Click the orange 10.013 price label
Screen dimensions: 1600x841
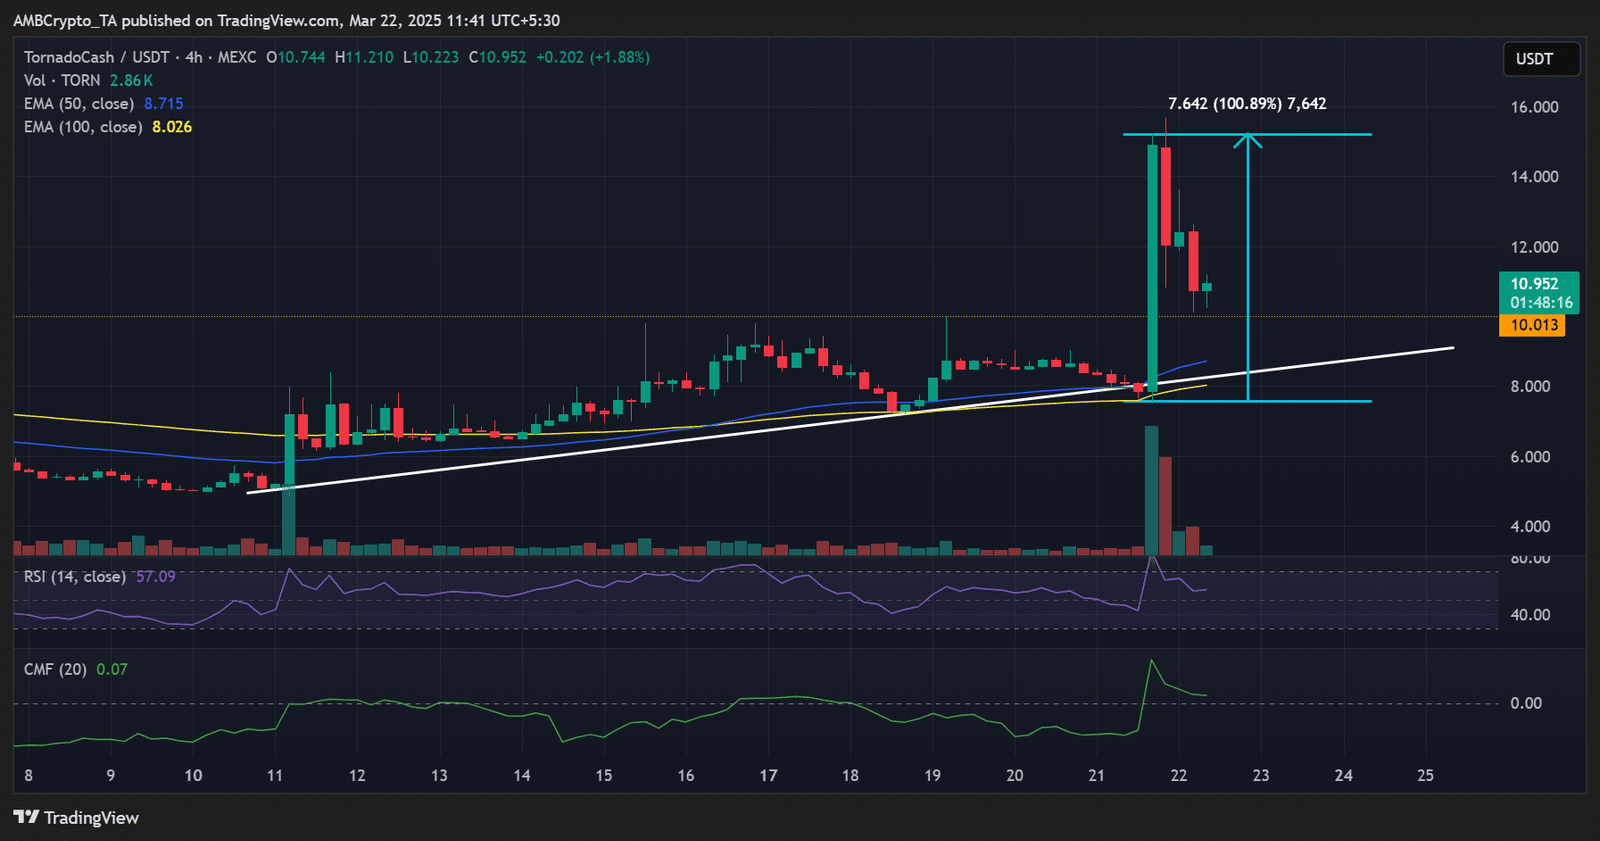pos(1534,325)
